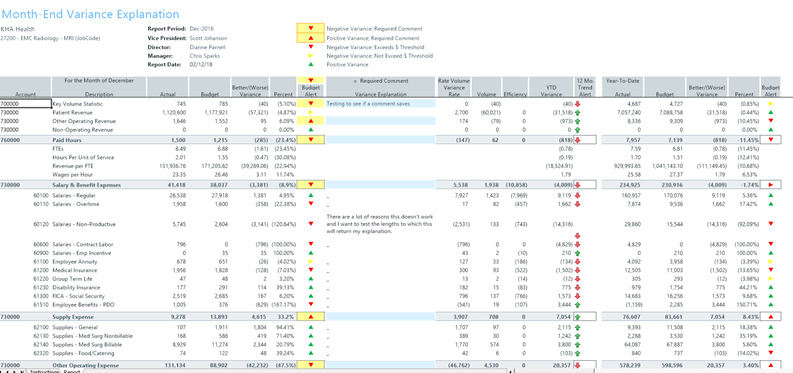
Task: Click Salaries - Overtime red alert triangle
Action: [x=311, y=204]
